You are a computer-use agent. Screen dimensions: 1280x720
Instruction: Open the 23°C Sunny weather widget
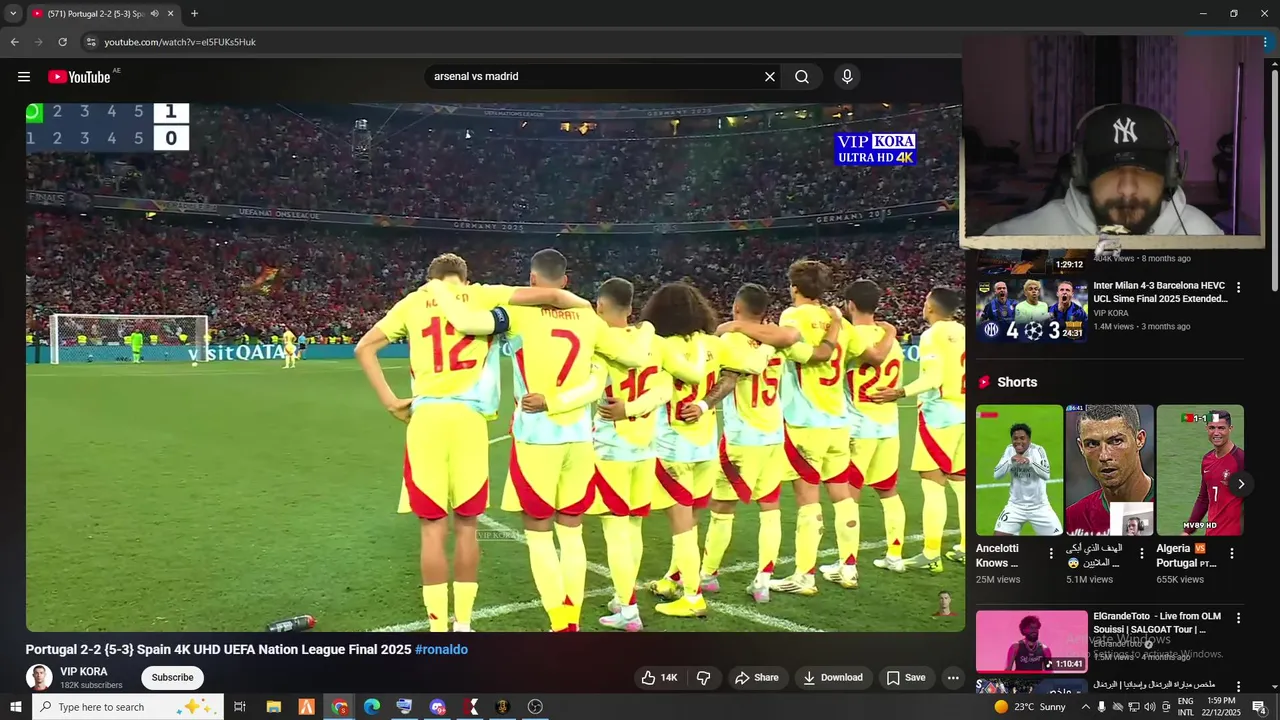1030,707
